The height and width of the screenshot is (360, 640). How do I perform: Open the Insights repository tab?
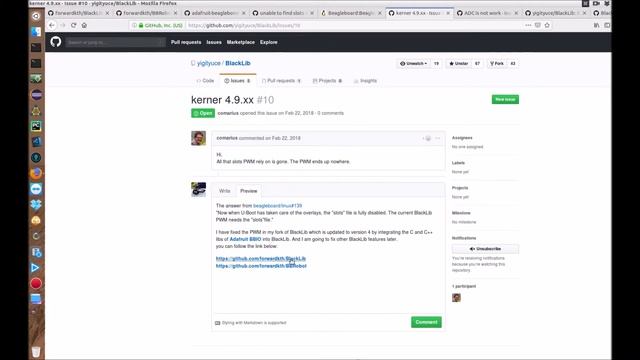pyautogui.click(x=365, y=81)
